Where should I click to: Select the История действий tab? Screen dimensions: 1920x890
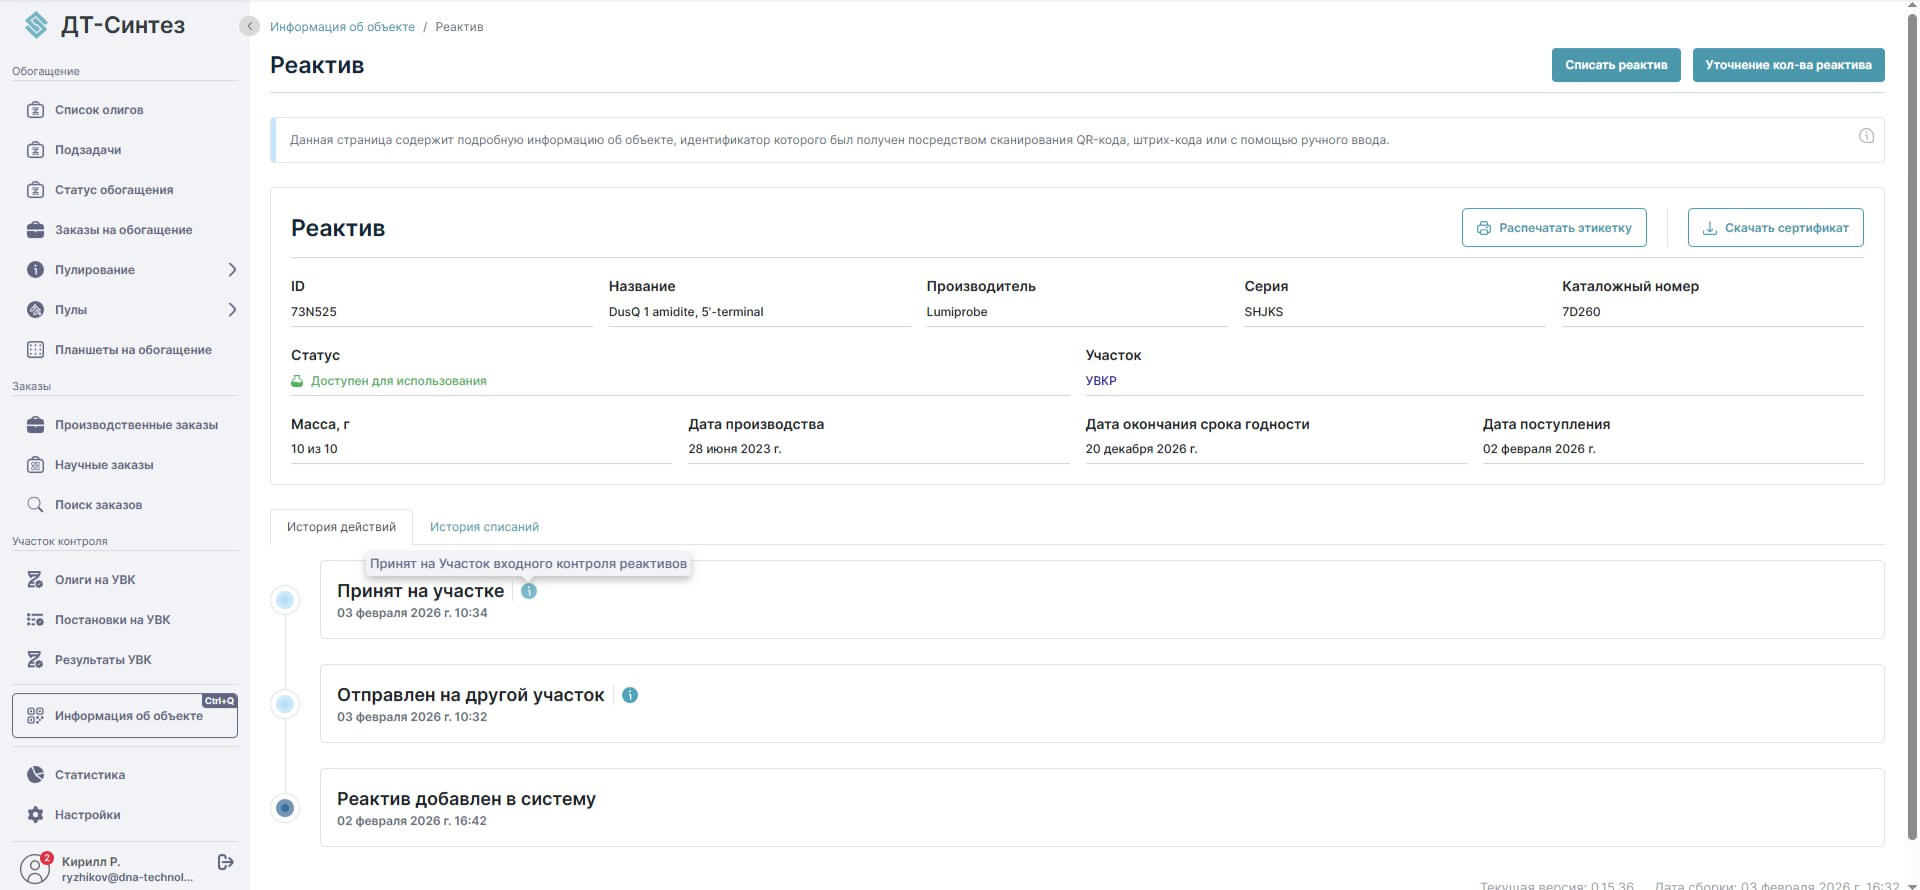tap(341, 527)
